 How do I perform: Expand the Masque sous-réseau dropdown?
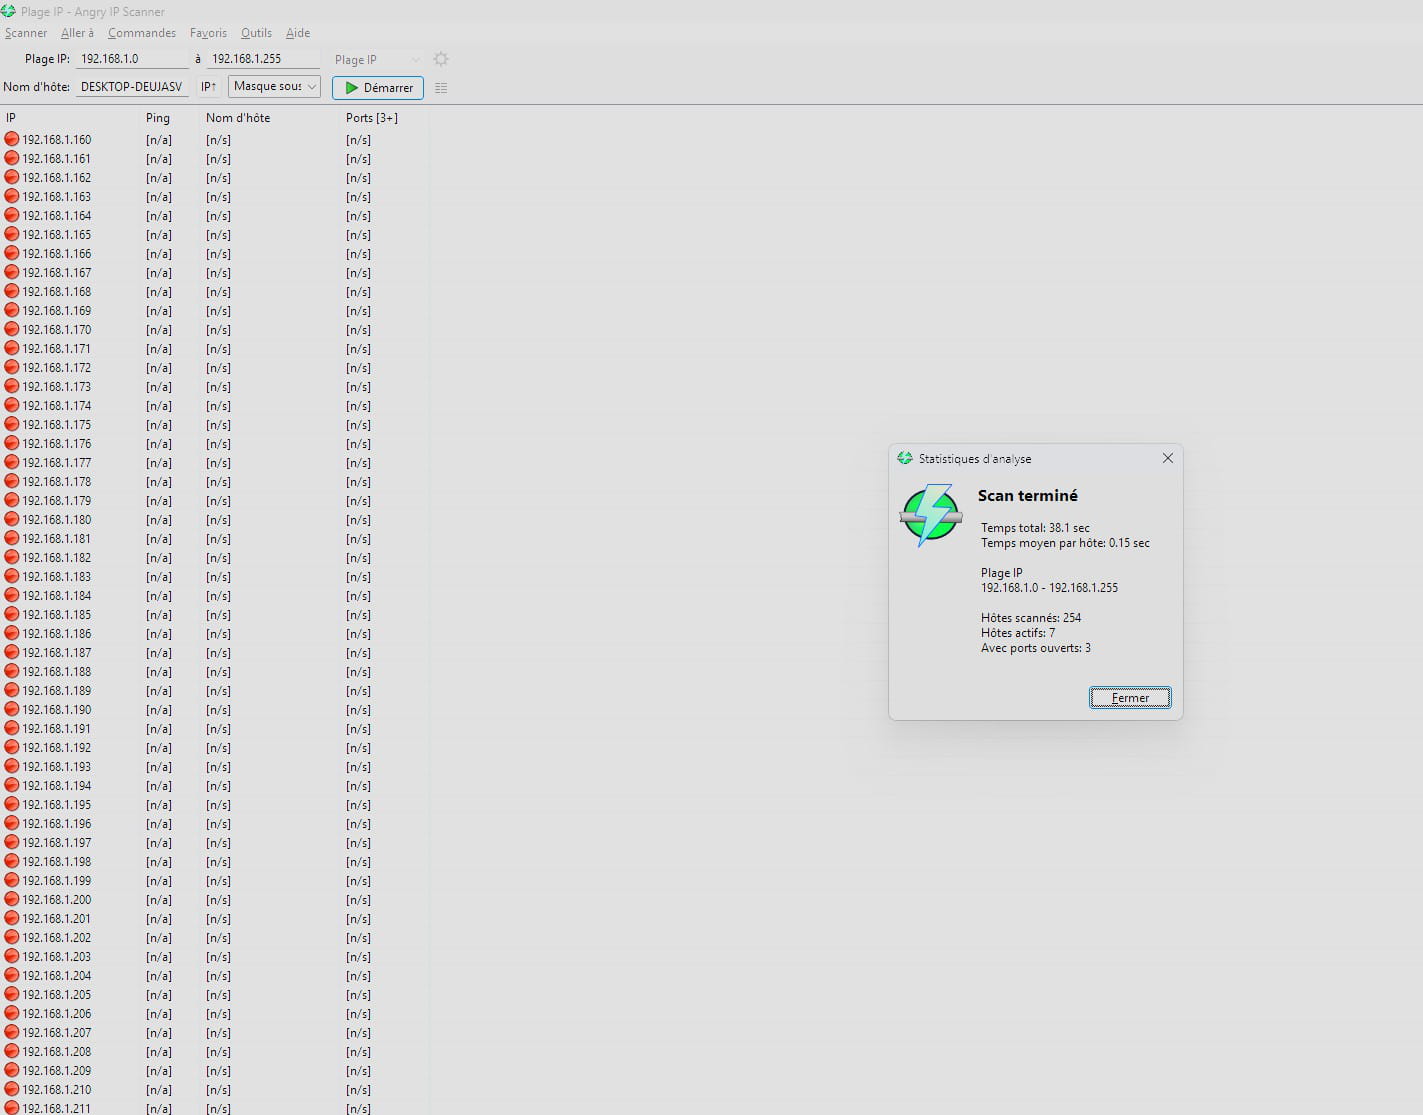point(274,87)
